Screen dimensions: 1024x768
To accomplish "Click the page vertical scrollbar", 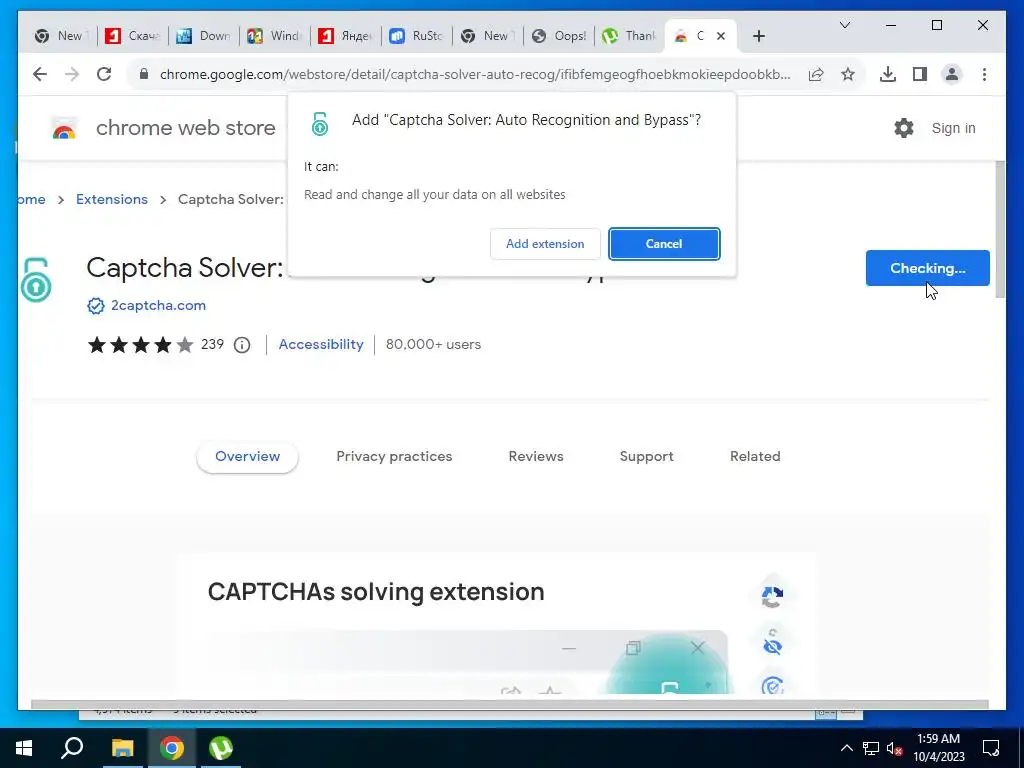I will click(x=1000, y=230).
